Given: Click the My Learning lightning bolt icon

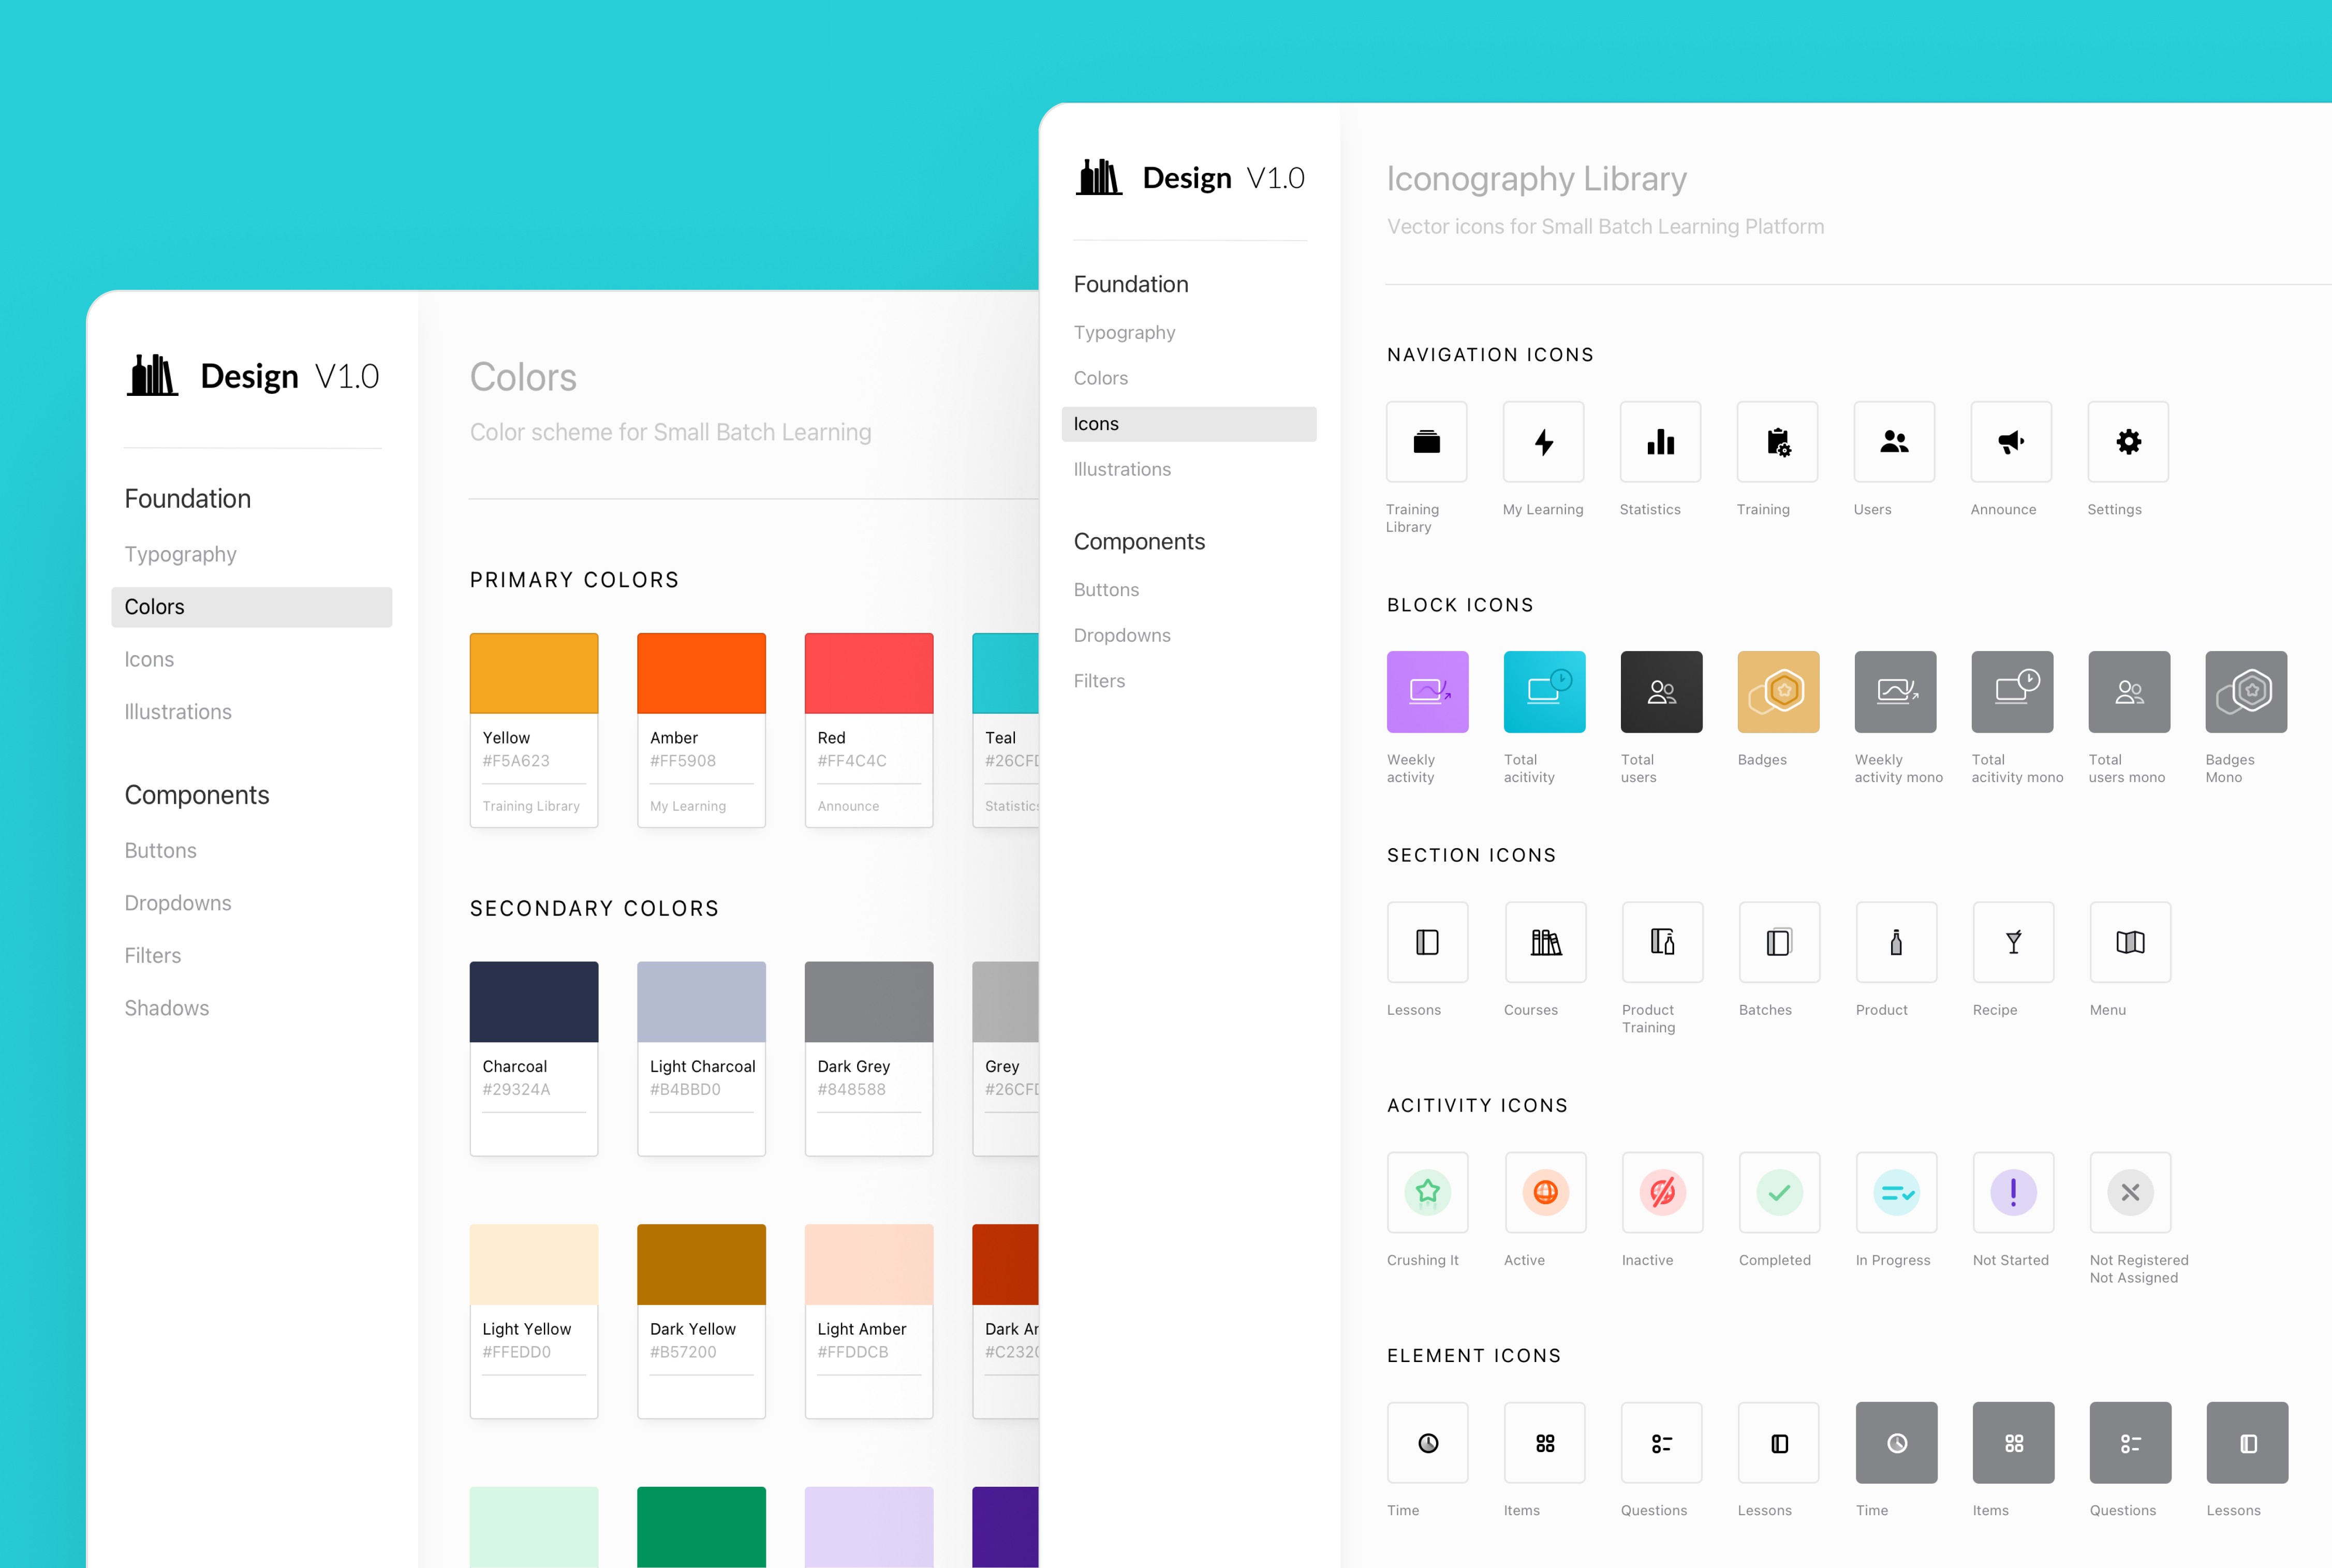Looking at the screenshot, I should (1543, 442).
